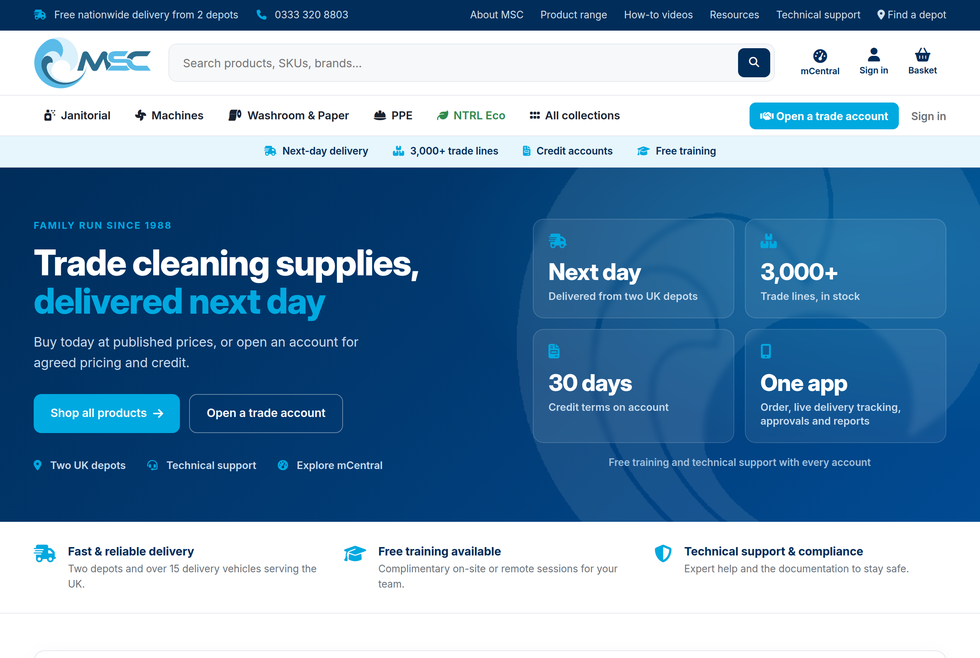Click the handshake icon on trade account button
The width and height of the screenshot is (980, 658).
(767, 116)
